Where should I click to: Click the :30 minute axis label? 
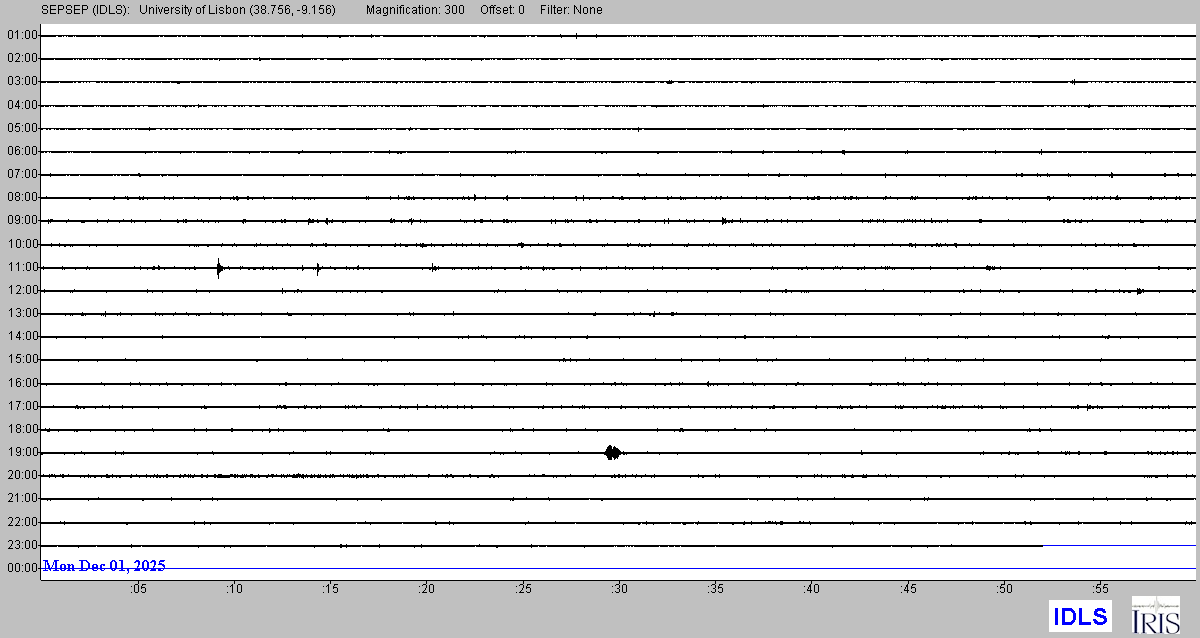pyautogui.click(x=618, y=589)
